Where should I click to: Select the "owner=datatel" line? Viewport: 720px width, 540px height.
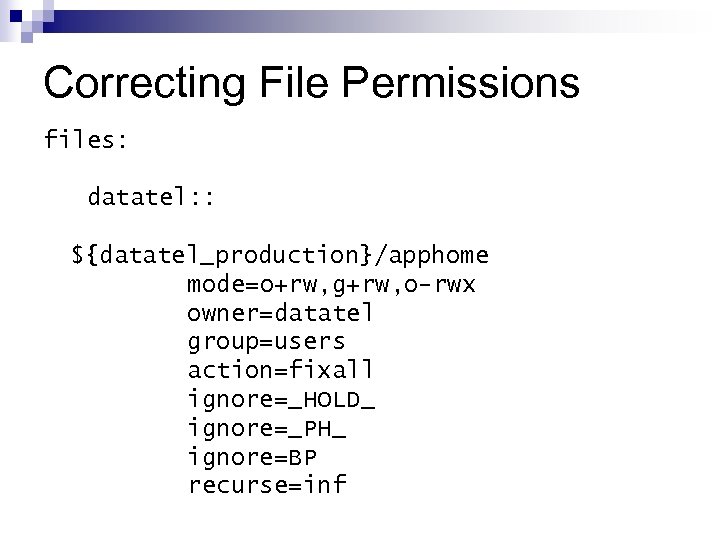pyautogui.click(x=280, y=313)
